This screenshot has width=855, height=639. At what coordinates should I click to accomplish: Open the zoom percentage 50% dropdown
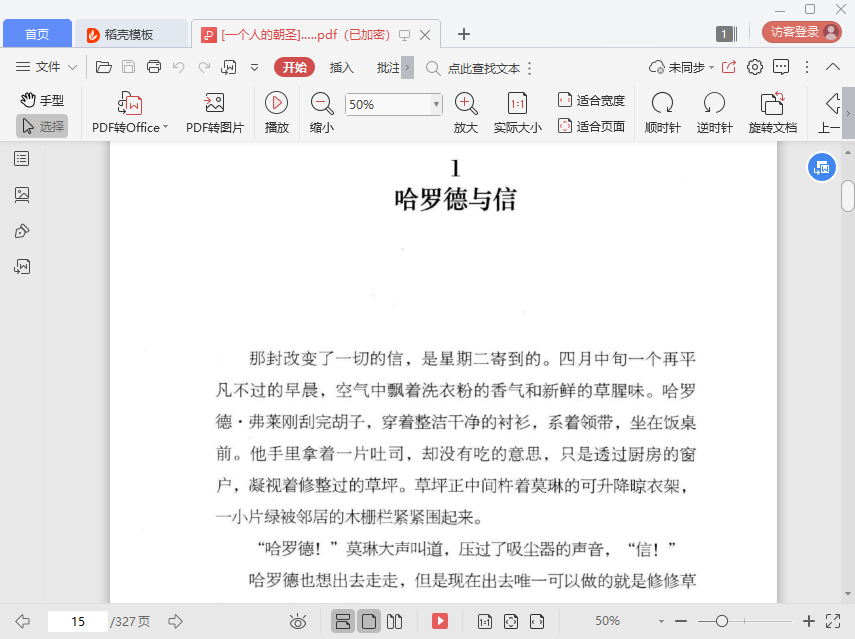436,104
